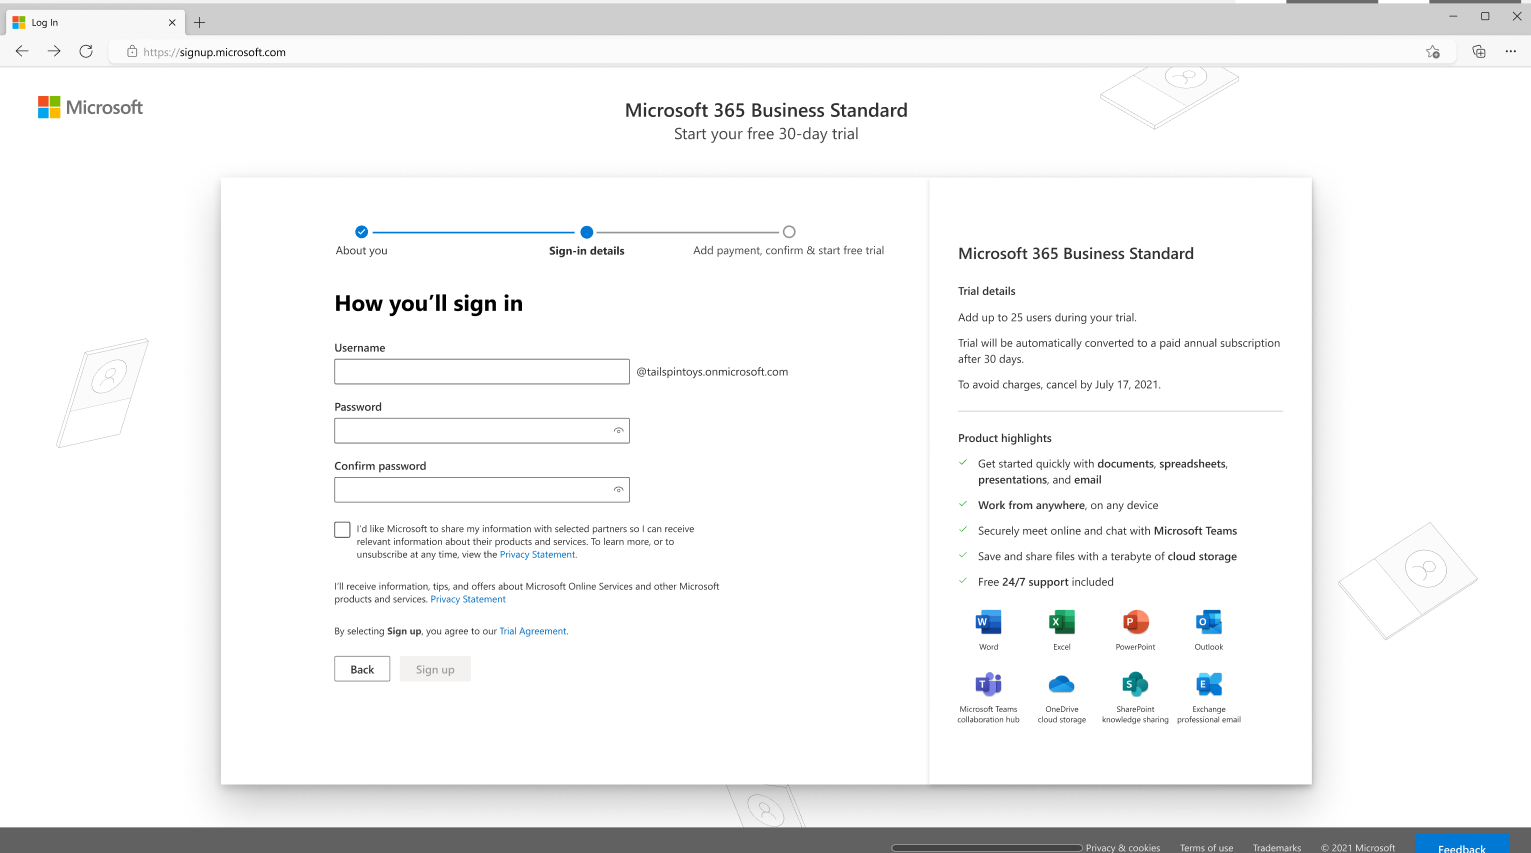
Task: Open Trademarks footer link
Action: click(x=1277, y=848)
